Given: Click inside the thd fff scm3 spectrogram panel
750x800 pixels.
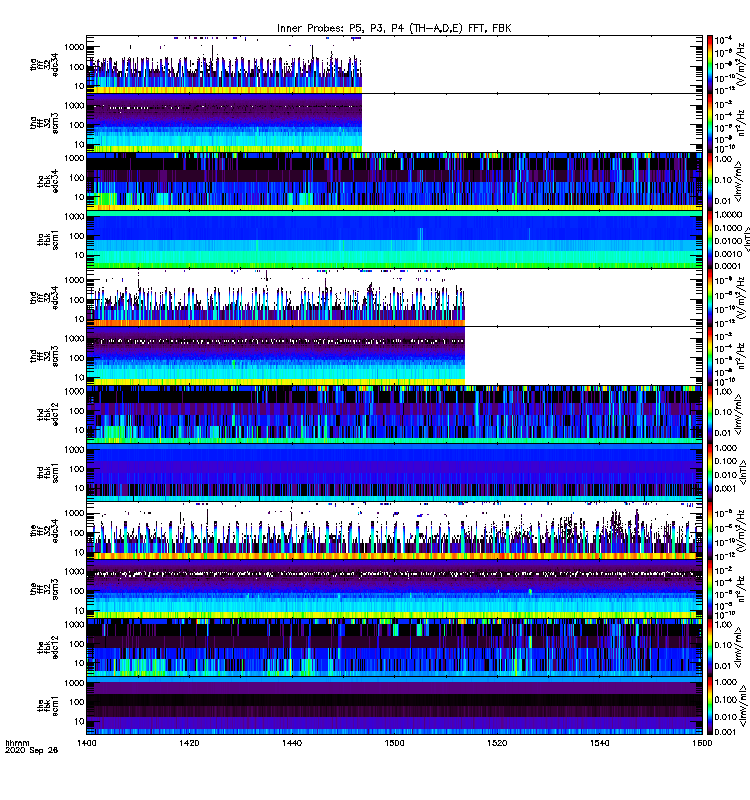Looking at the screenshot, I should click(394, 356).
